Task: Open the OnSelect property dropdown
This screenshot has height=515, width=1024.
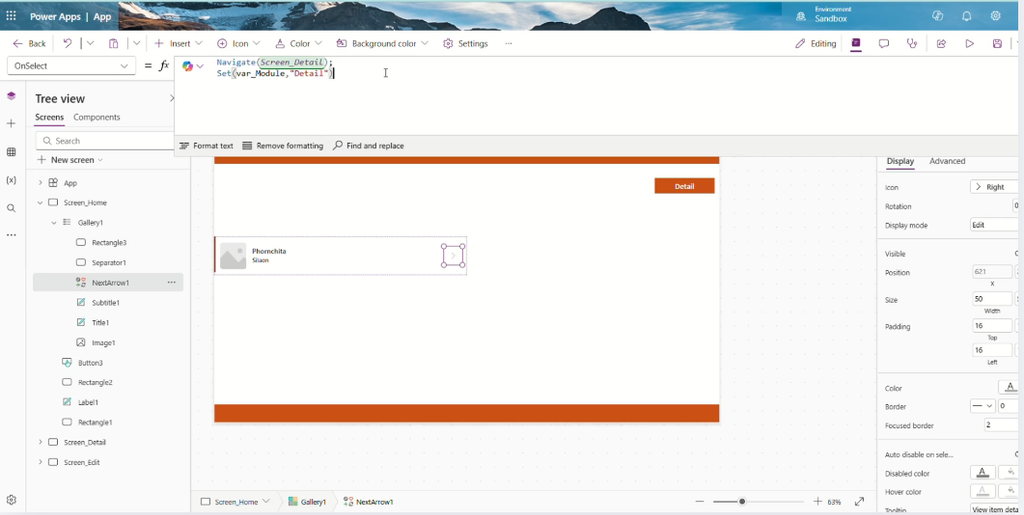Action: pyautogui.click(x=71, y=66)
